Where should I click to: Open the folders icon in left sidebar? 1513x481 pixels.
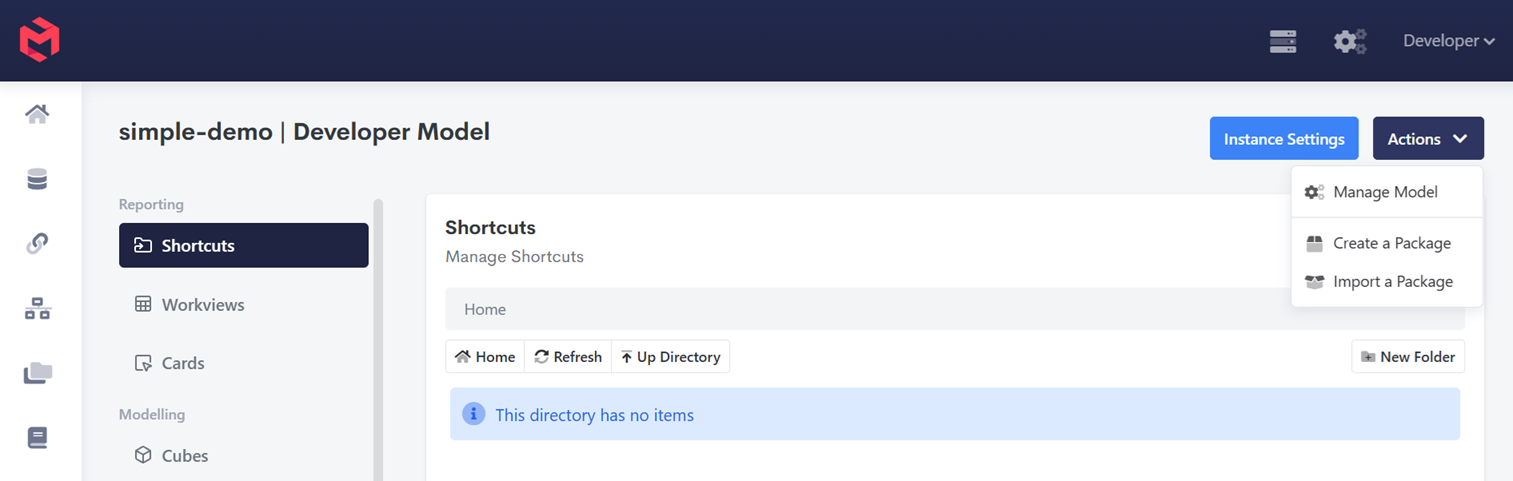[37, 373]
